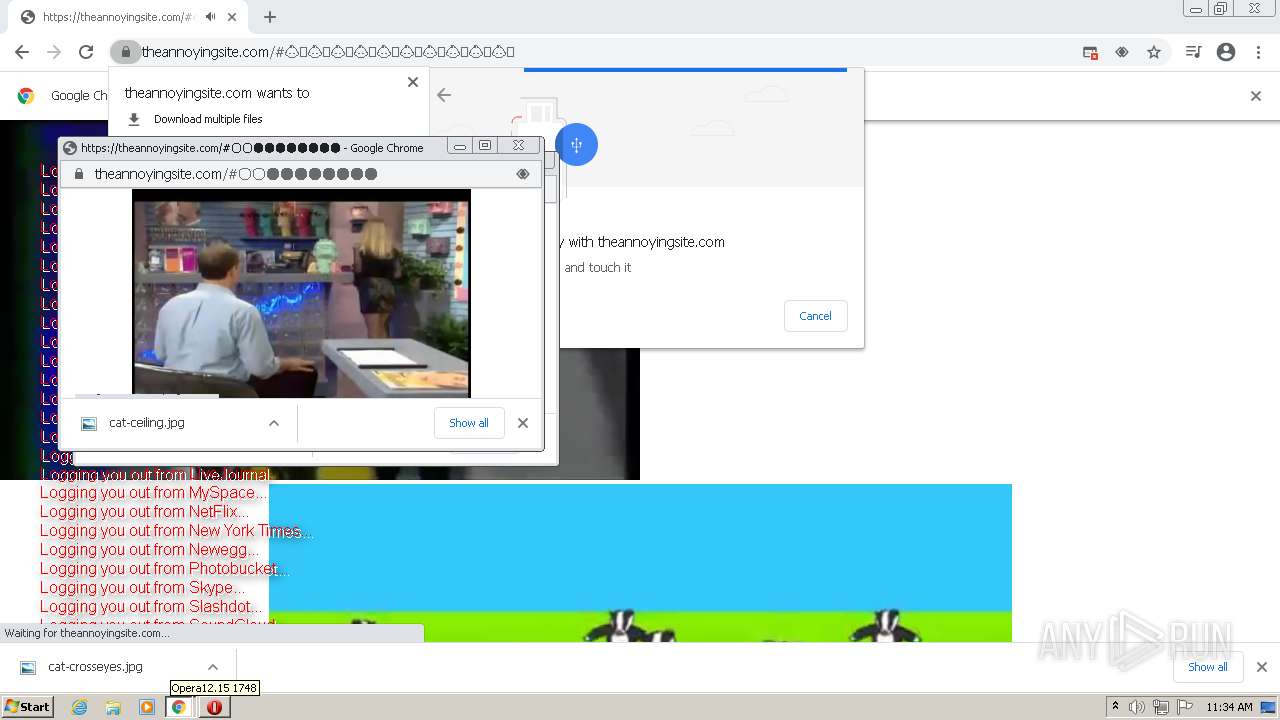Show all downloads in the popup window
Image resolution: width=1280 pixels, height=720 pixels.
(x=469, y=423)
